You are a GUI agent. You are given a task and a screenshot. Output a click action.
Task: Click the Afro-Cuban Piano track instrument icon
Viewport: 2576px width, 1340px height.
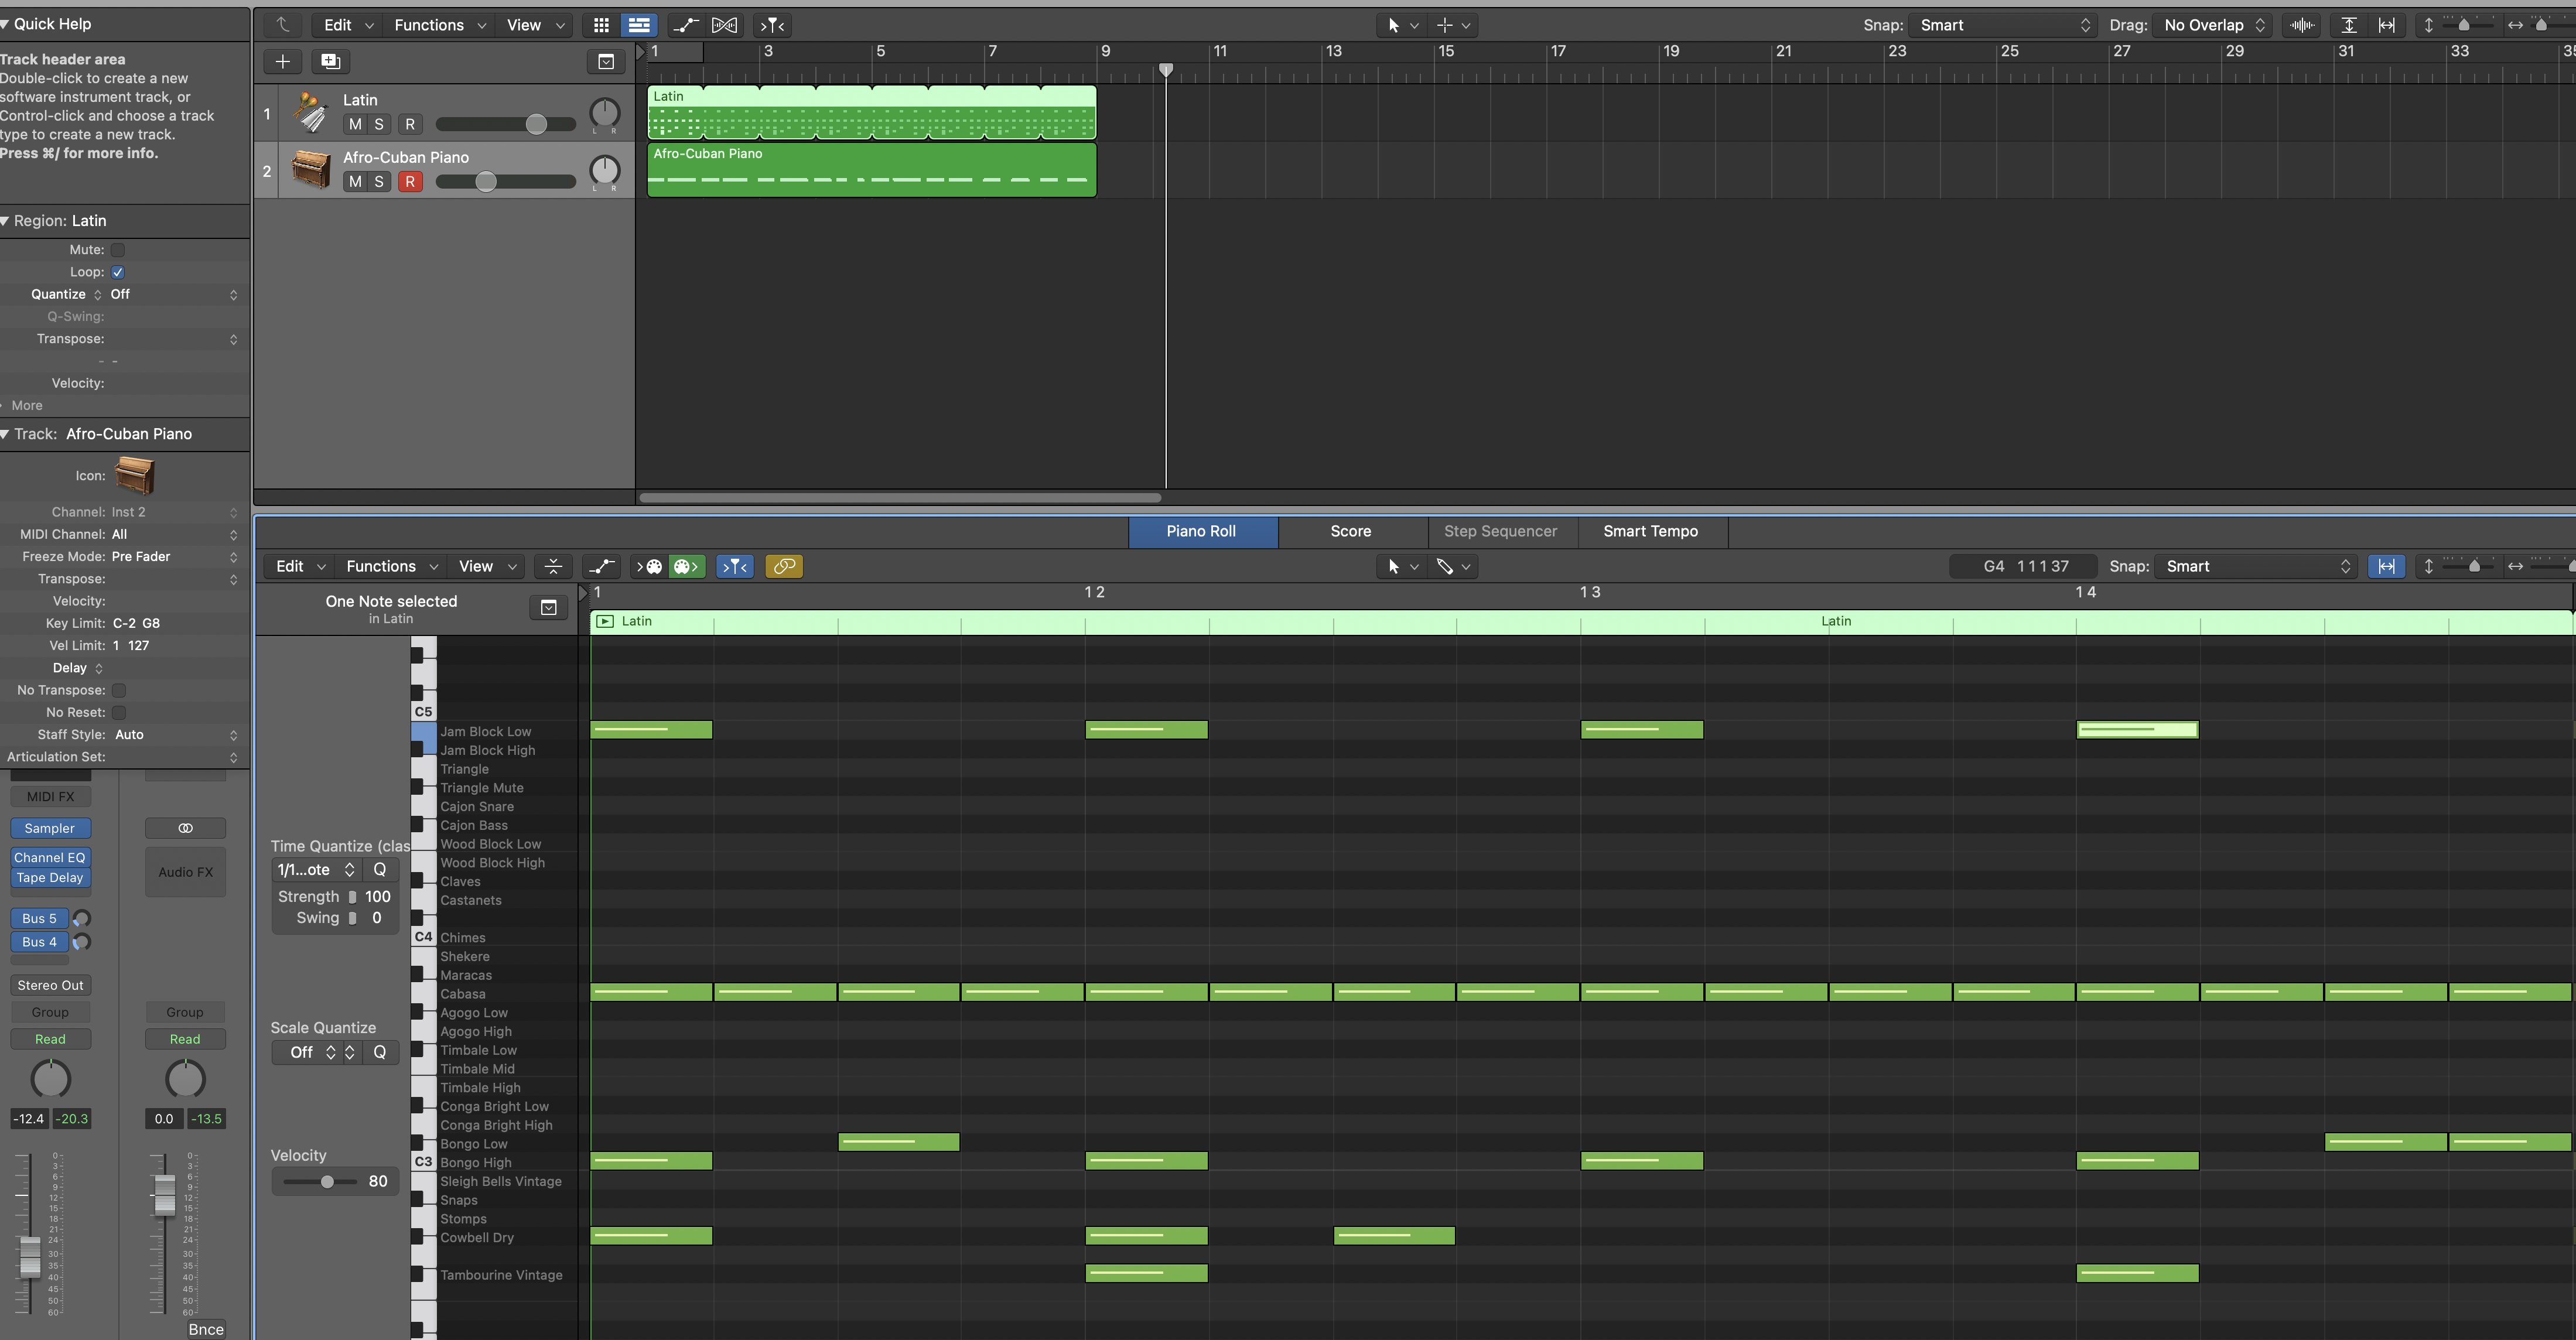[311, 170]
